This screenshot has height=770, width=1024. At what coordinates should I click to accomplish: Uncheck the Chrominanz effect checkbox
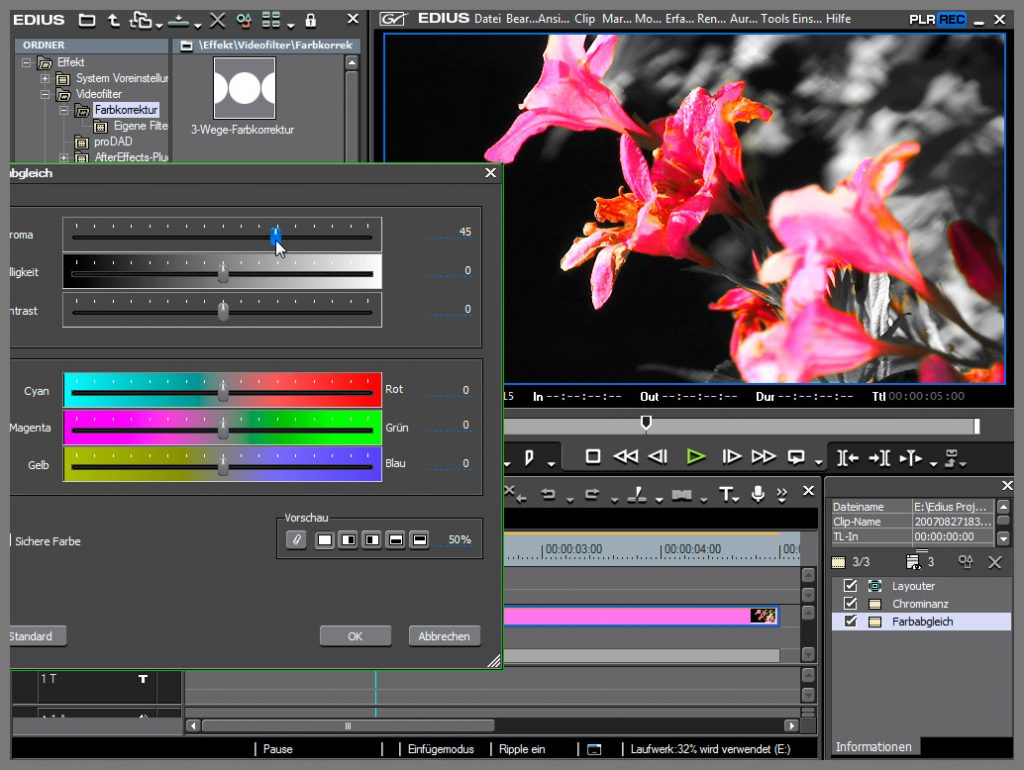pyautogui.click(x=851, y=604)
